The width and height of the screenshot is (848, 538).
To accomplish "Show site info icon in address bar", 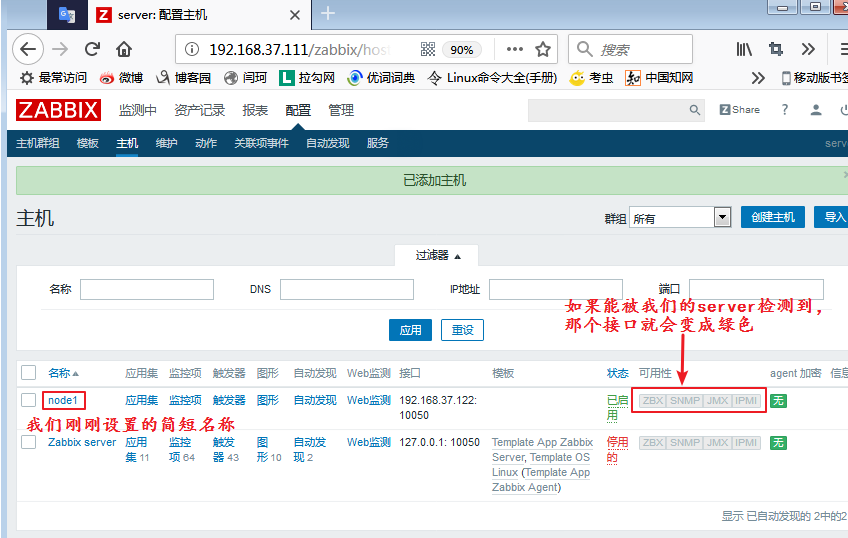I will click(x=192, y=50).
